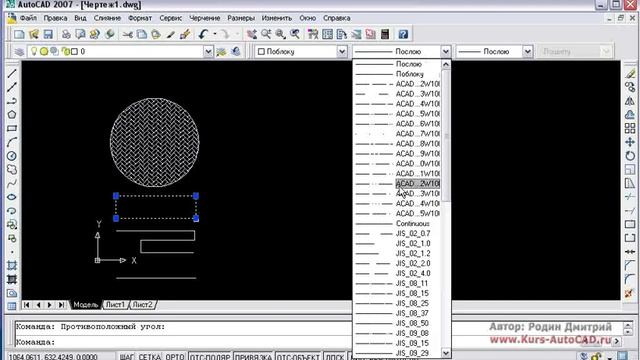Click the Cut scissors icon

pyautogui.click(x=127, y=34)
